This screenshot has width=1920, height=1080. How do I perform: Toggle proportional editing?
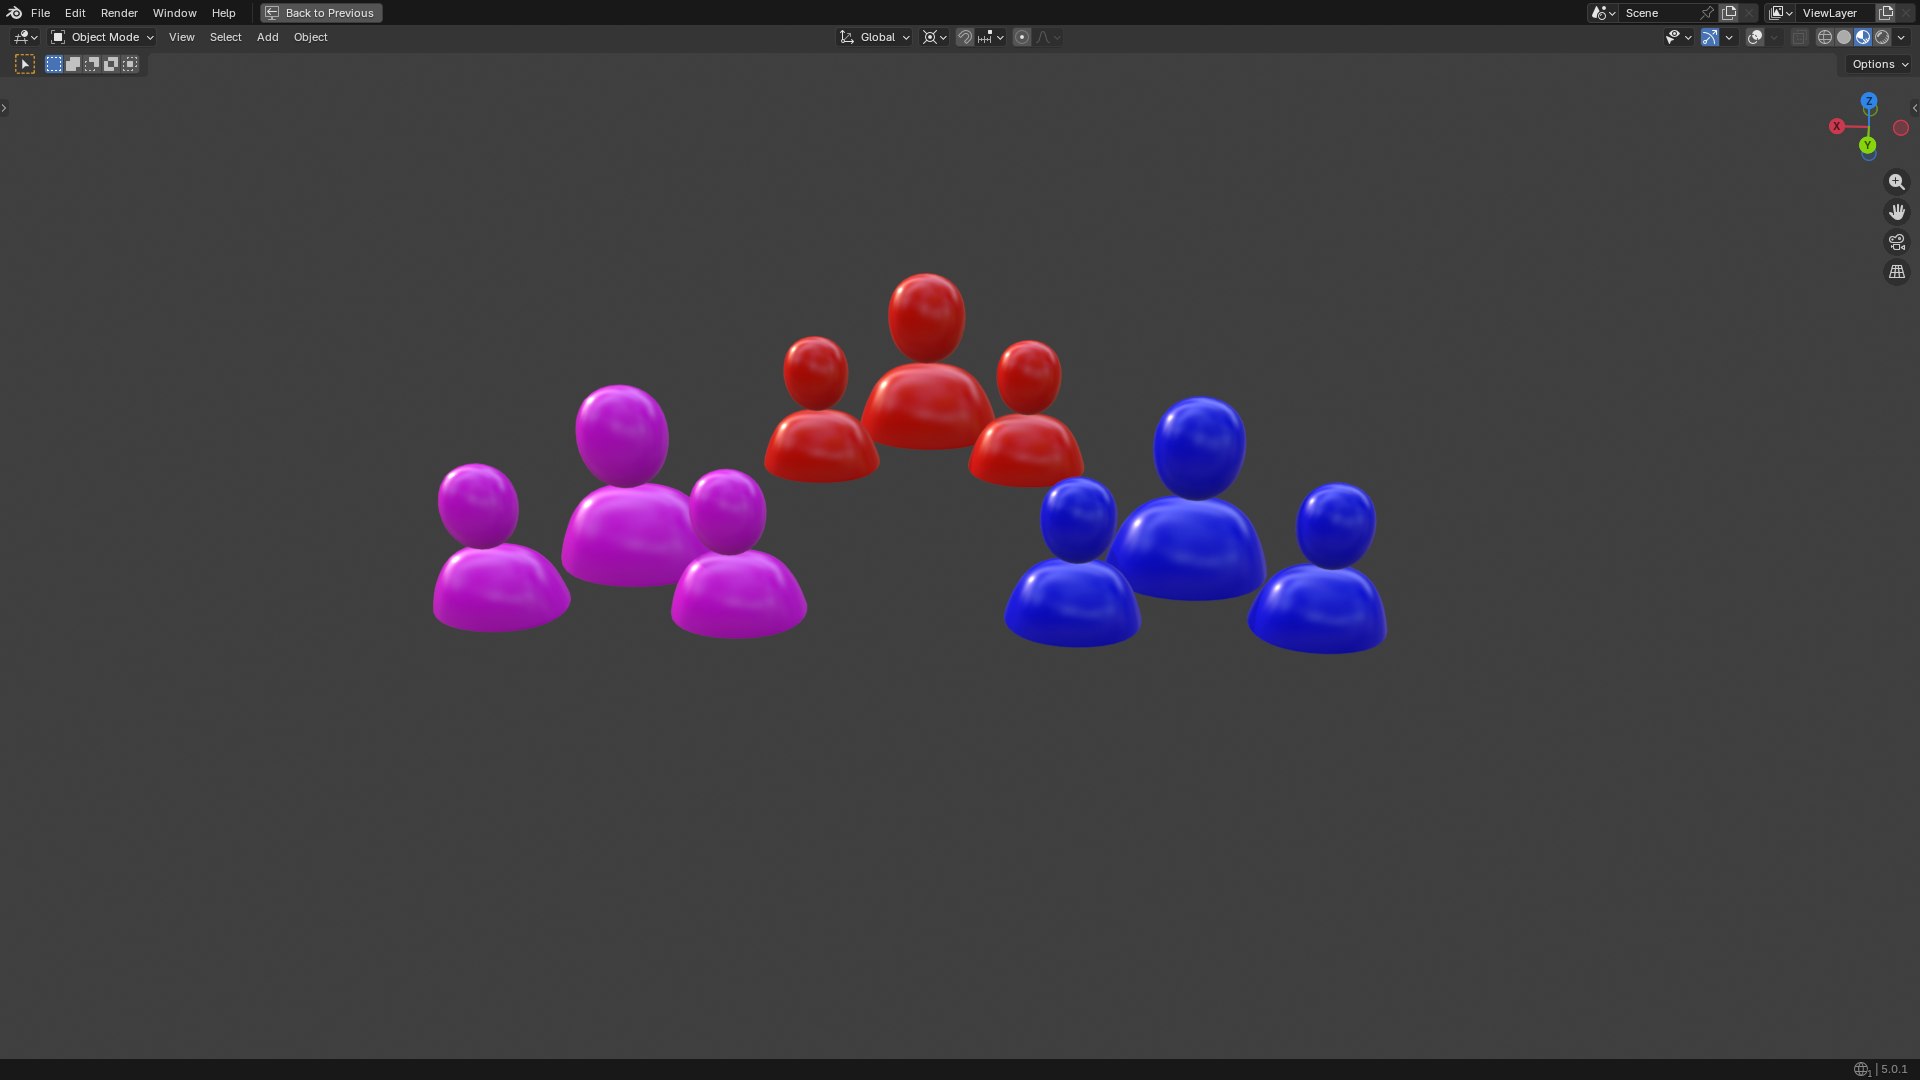(x=1022, y=37)
